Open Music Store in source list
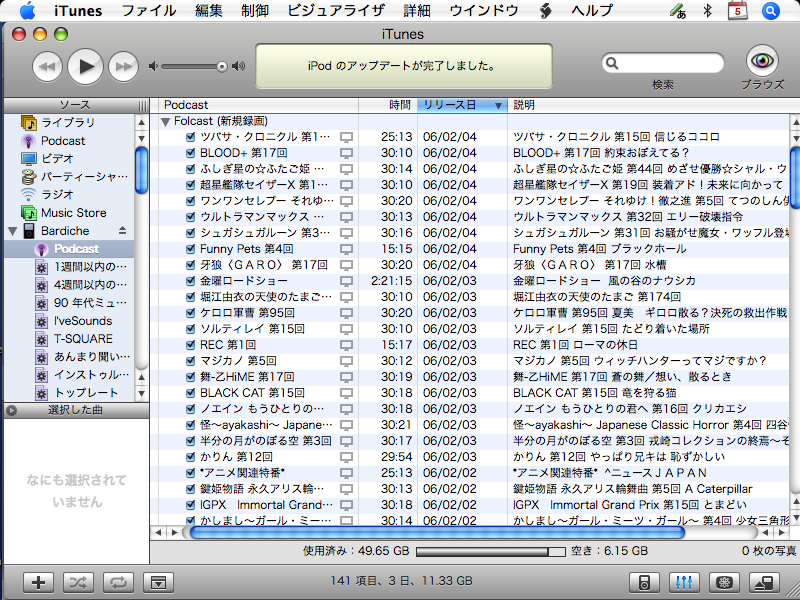This screenshot has height=600, width=800. (73, 212)
